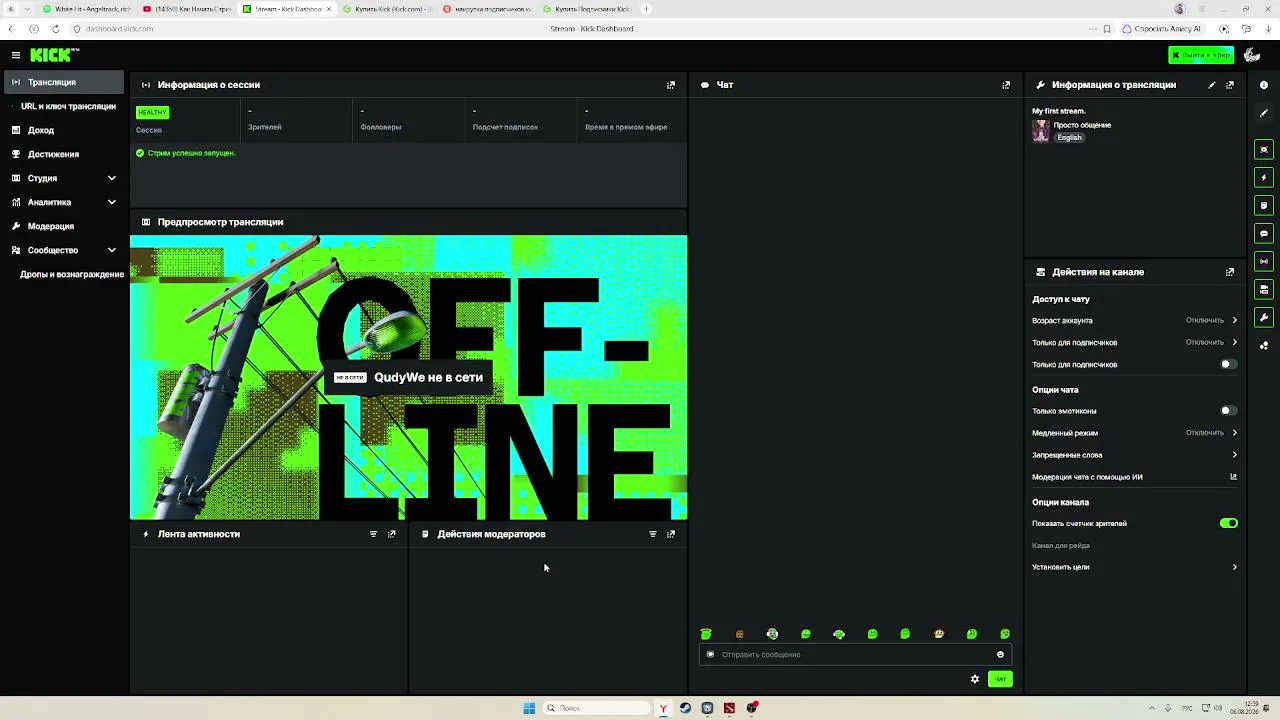Click the three-dots icon at the sidebar bottom
This screenshot has width=1280, height=720.
[x=1264, y=346]
